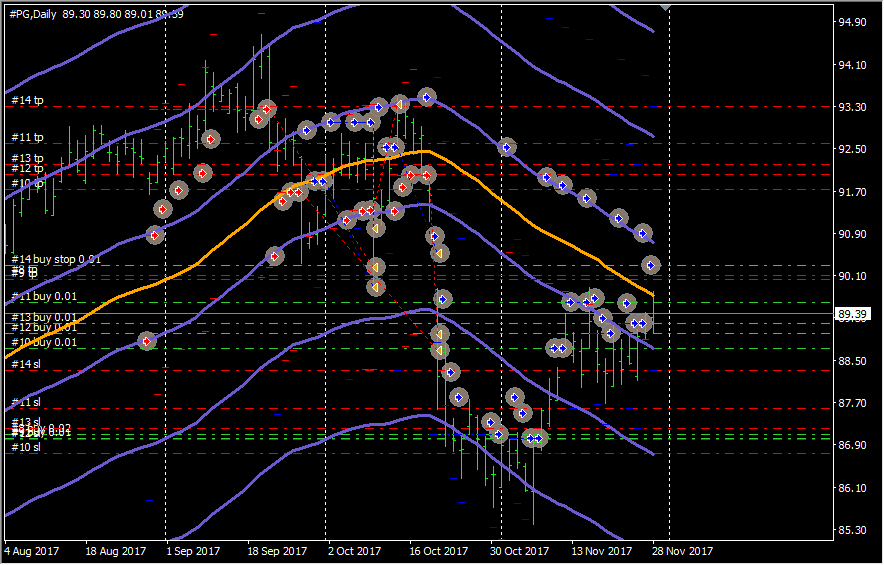Click the #14 sl stop loss label
The width and height of the screenshot is (884, 565).
click(25, 364)
